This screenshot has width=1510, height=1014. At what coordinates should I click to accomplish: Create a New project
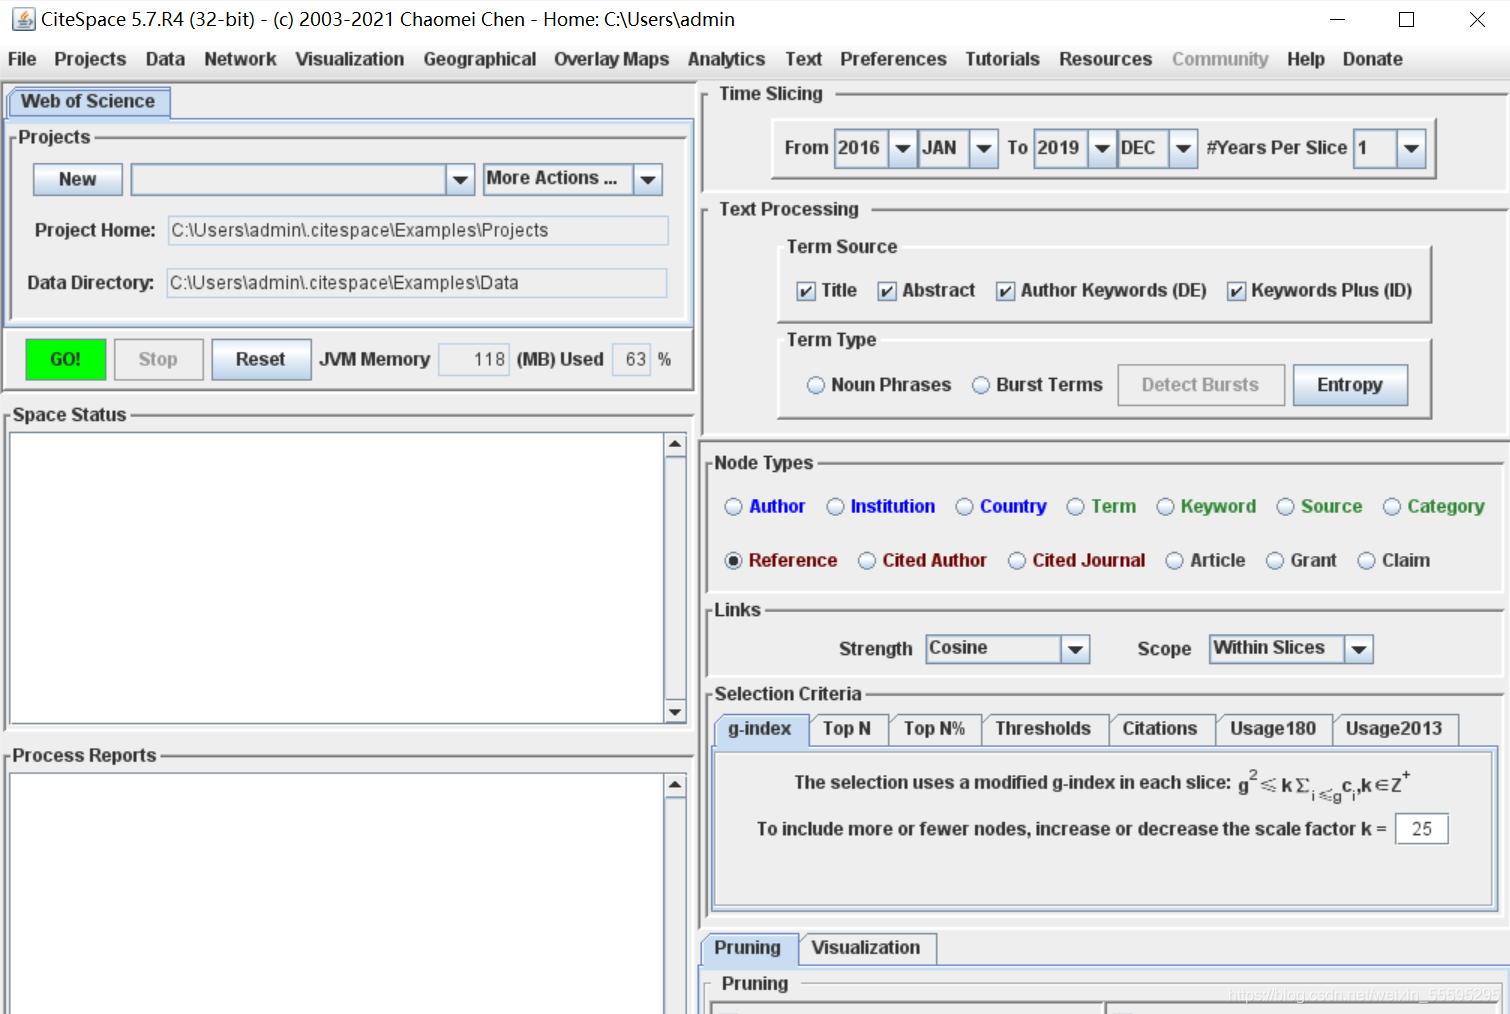pos(78,180)
